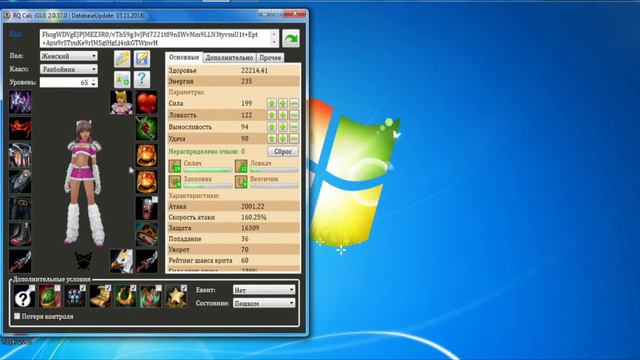Add a point to Ловкость with plus

click(283, 115)
